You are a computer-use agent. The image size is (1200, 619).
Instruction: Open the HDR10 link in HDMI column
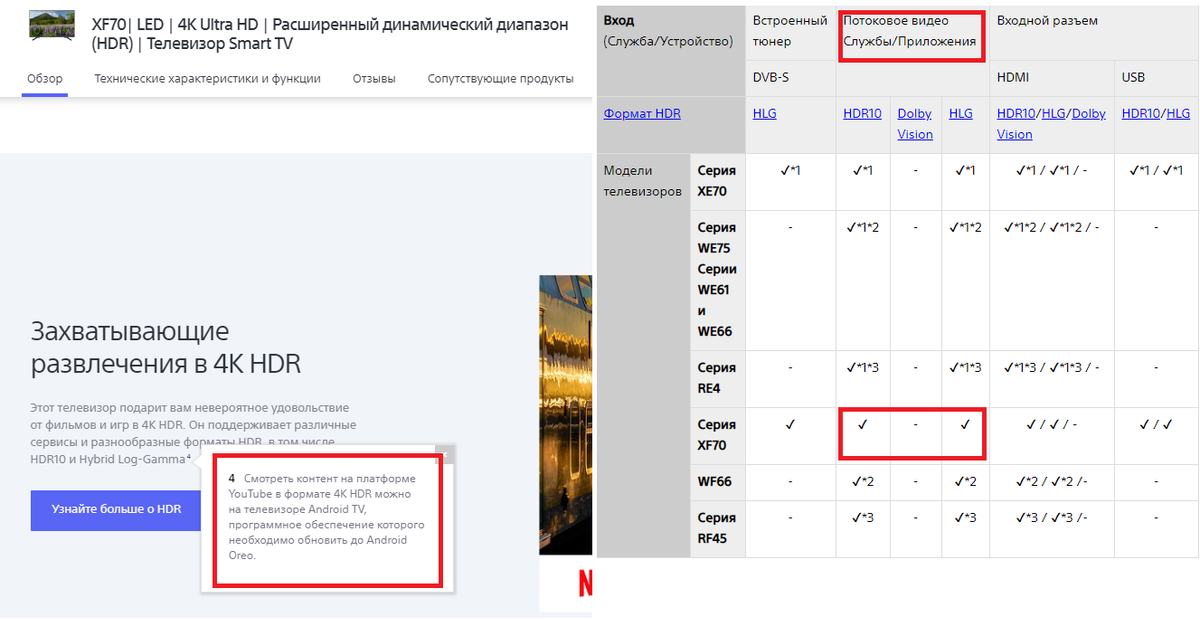pos(1016,114)
